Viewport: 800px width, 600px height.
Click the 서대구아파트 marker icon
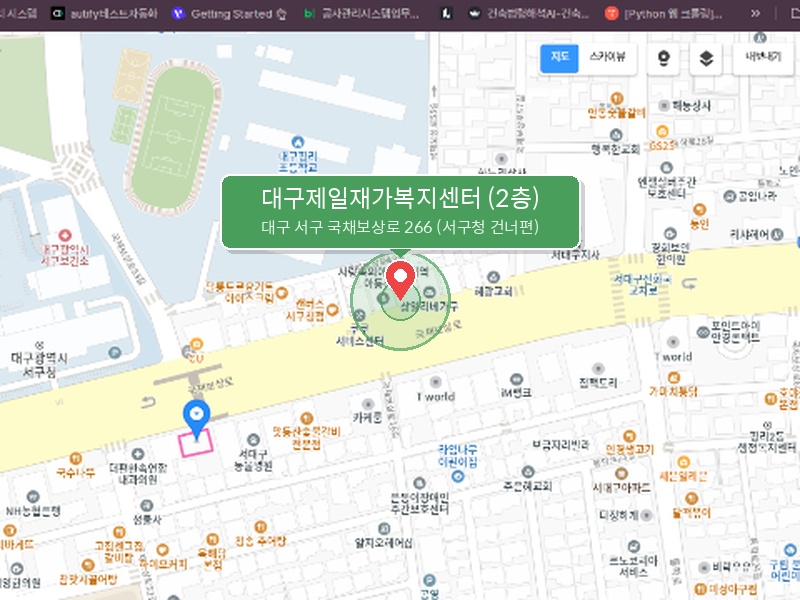(x=621, y=473)
